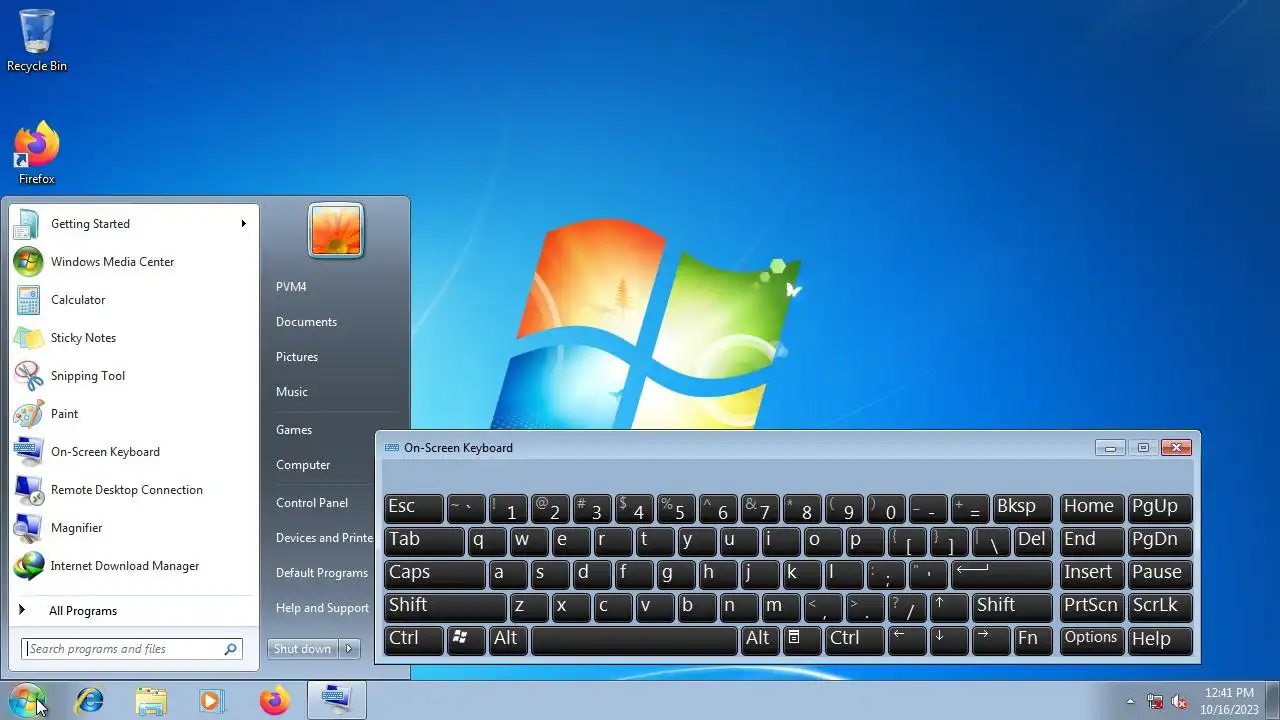Open Games from Start menu

click(294, 430)
